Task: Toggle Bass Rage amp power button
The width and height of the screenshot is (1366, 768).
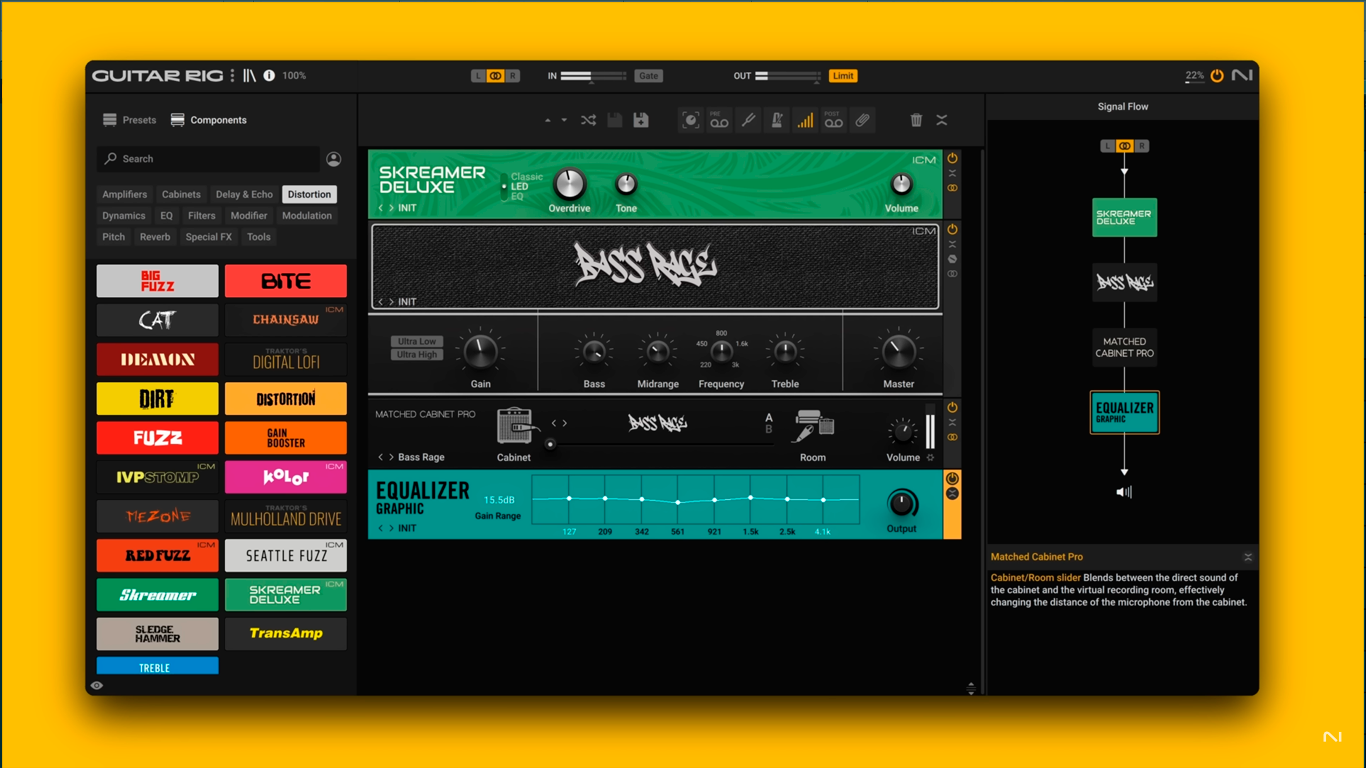Action: click(952, 229)
